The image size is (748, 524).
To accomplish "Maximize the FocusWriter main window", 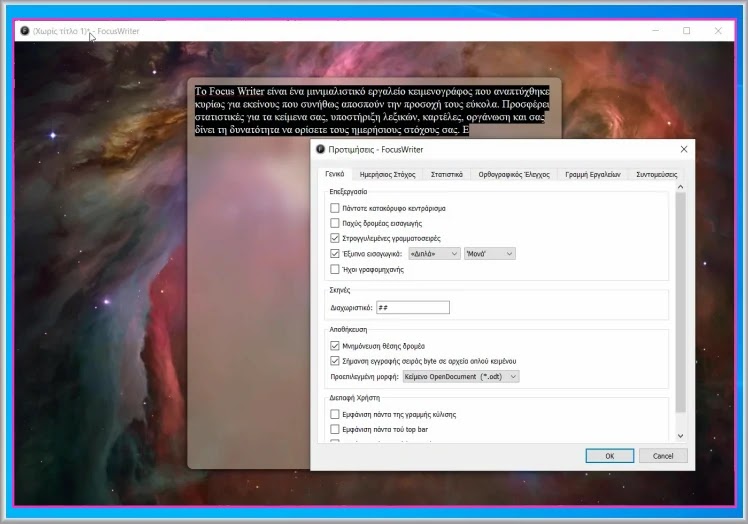I will 686,31.
